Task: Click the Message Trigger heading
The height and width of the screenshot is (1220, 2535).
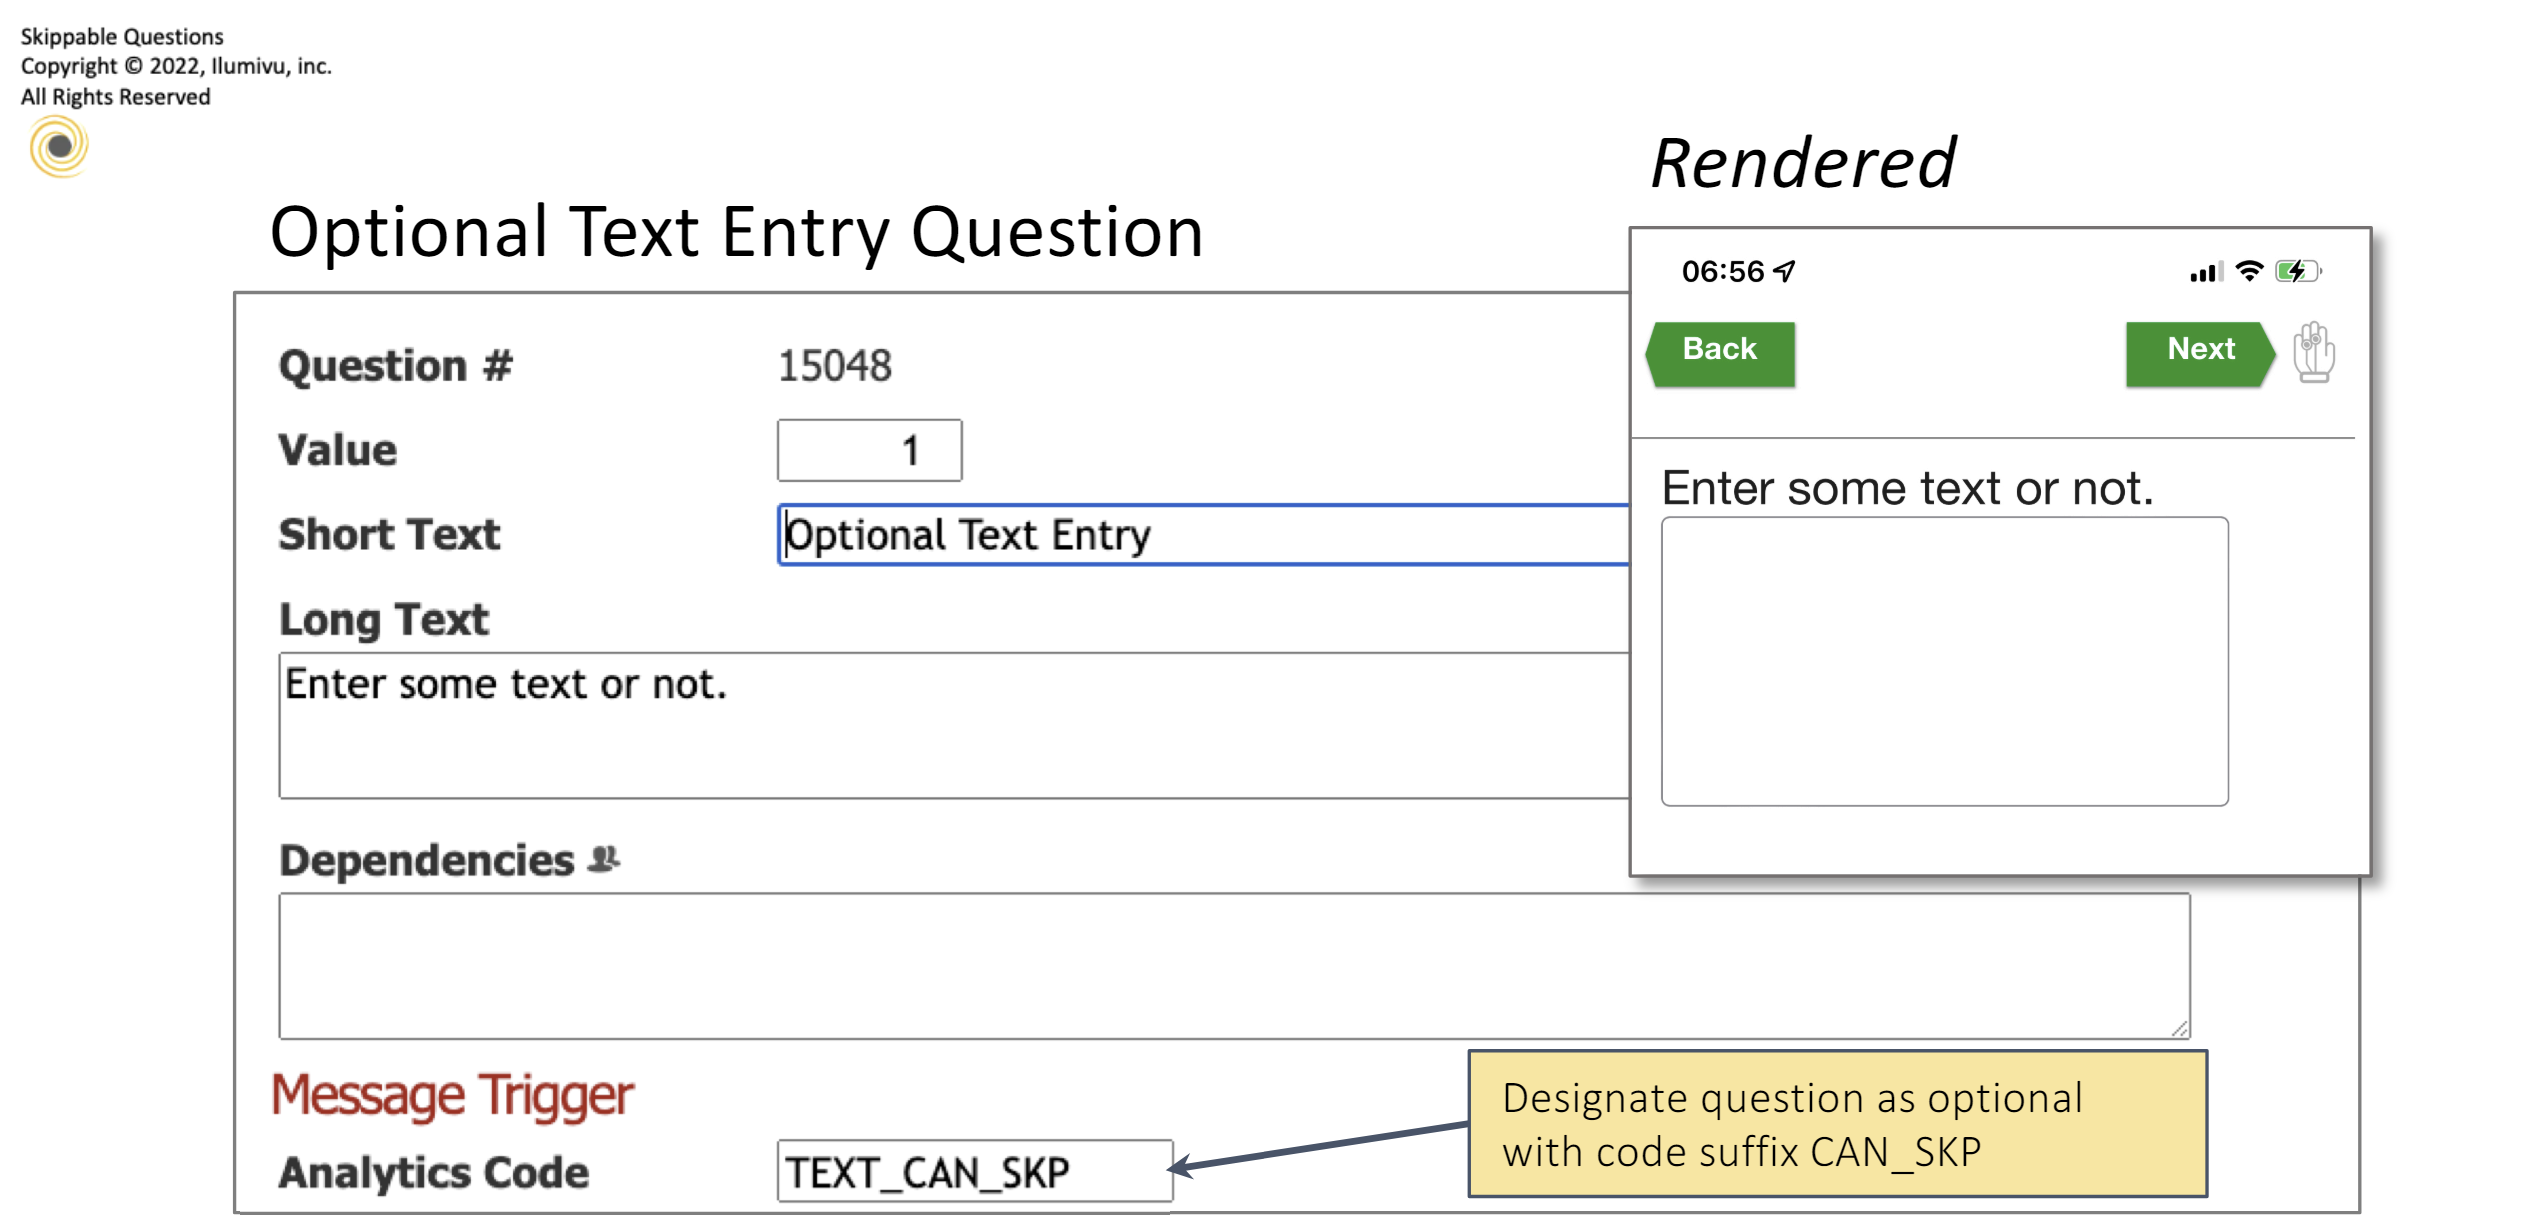Action: coord(452,1095)
